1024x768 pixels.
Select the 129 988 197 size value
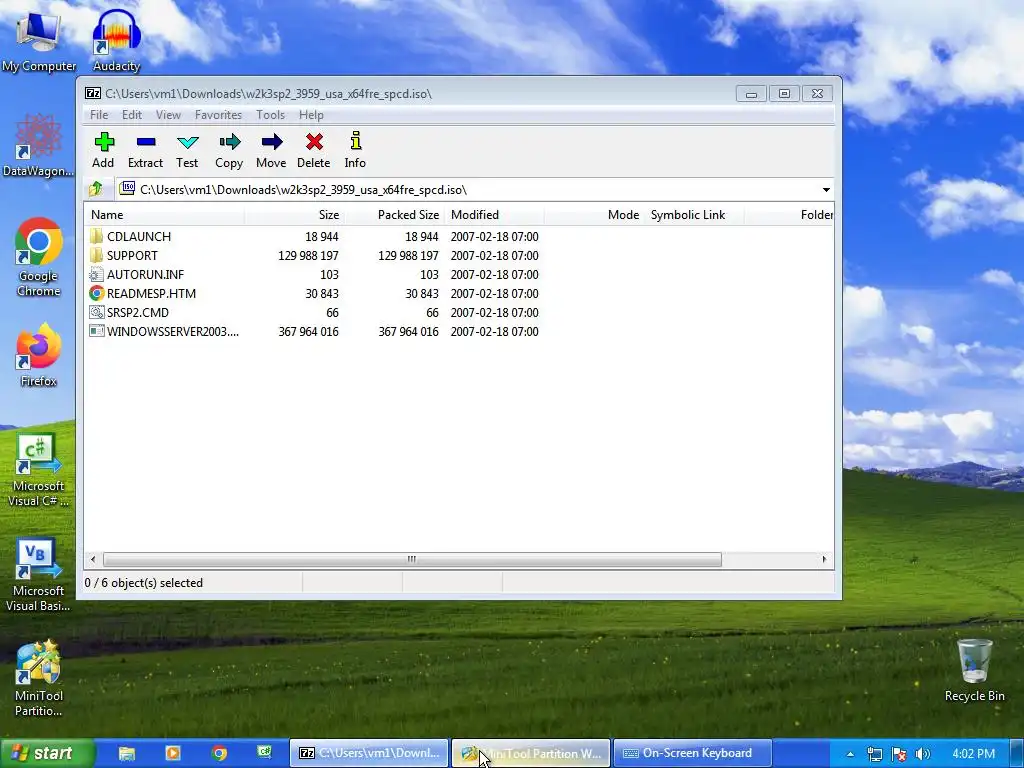click(308, 255)
